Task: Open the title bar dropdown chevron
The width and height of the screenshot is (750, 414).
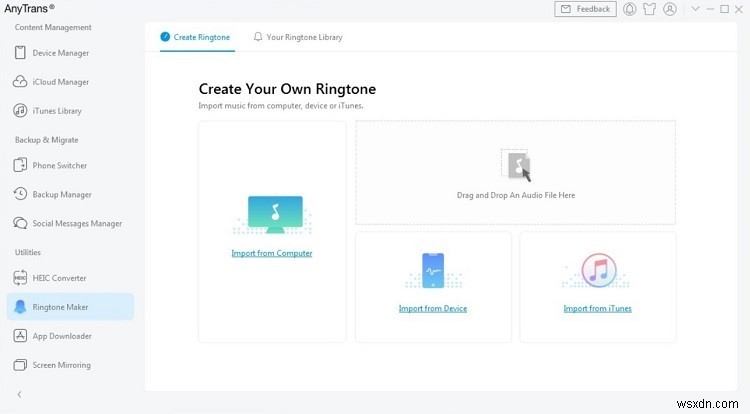Action: pyautogui.click(x=695, y=9)
